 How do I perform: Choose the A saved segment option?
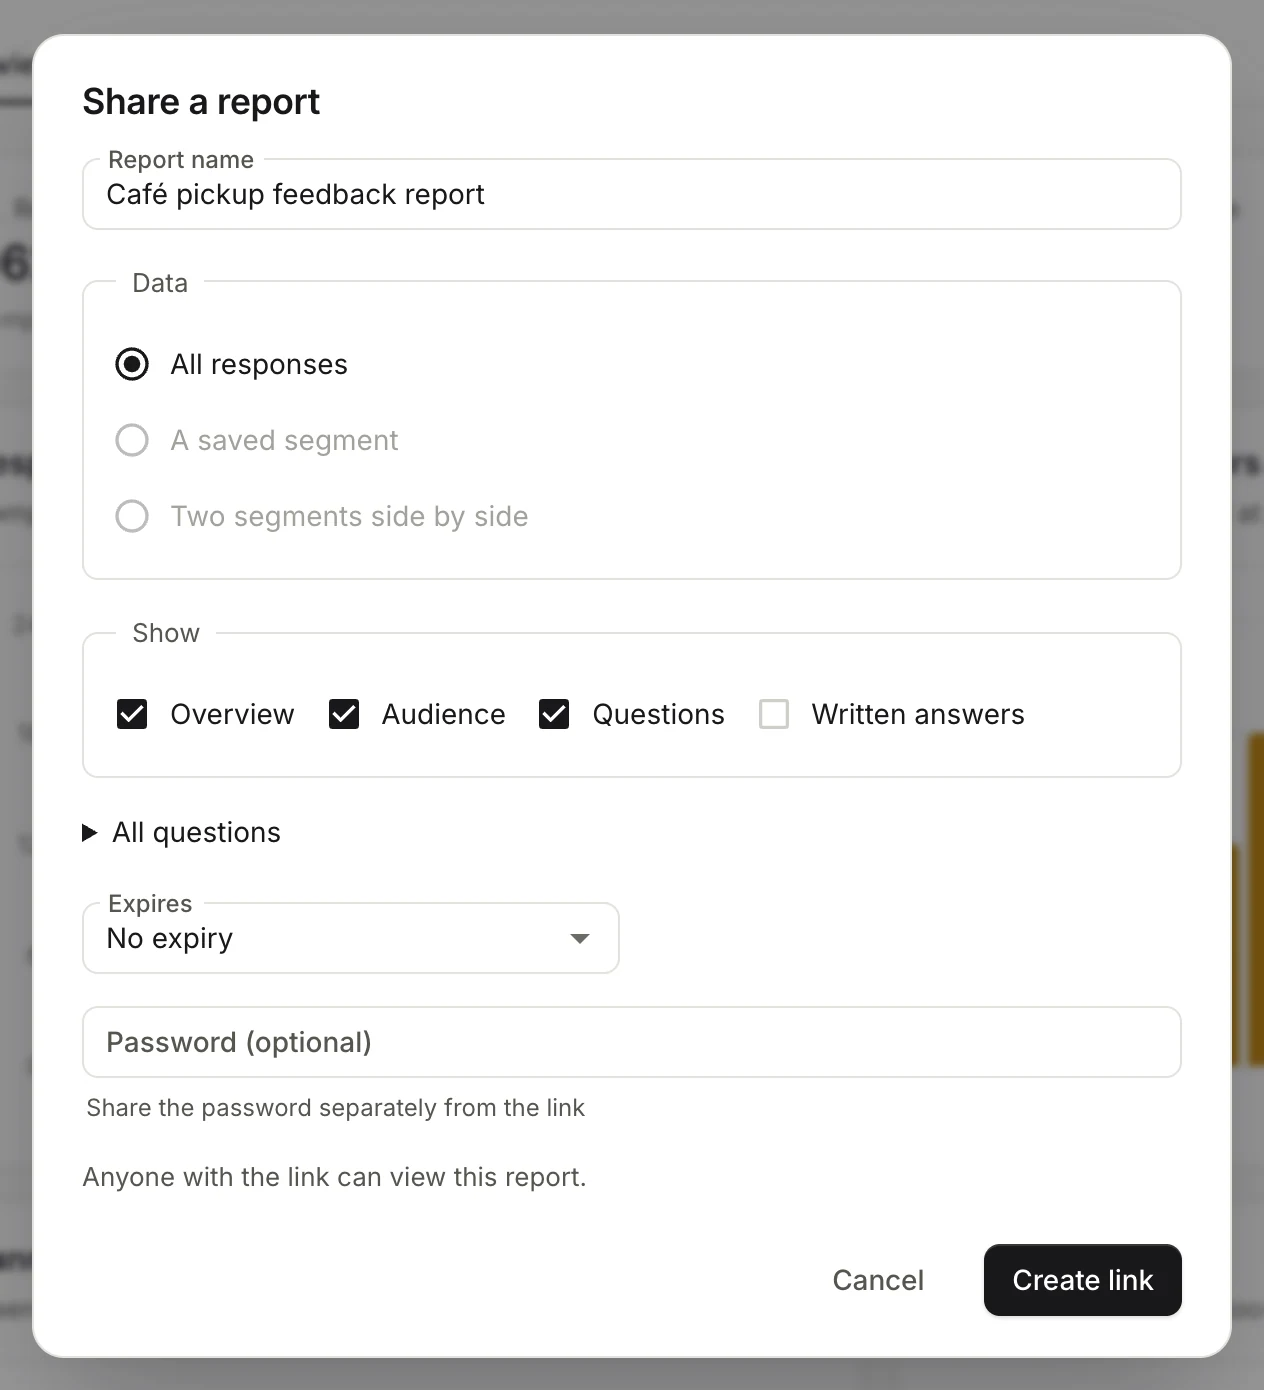click(132, 440)
